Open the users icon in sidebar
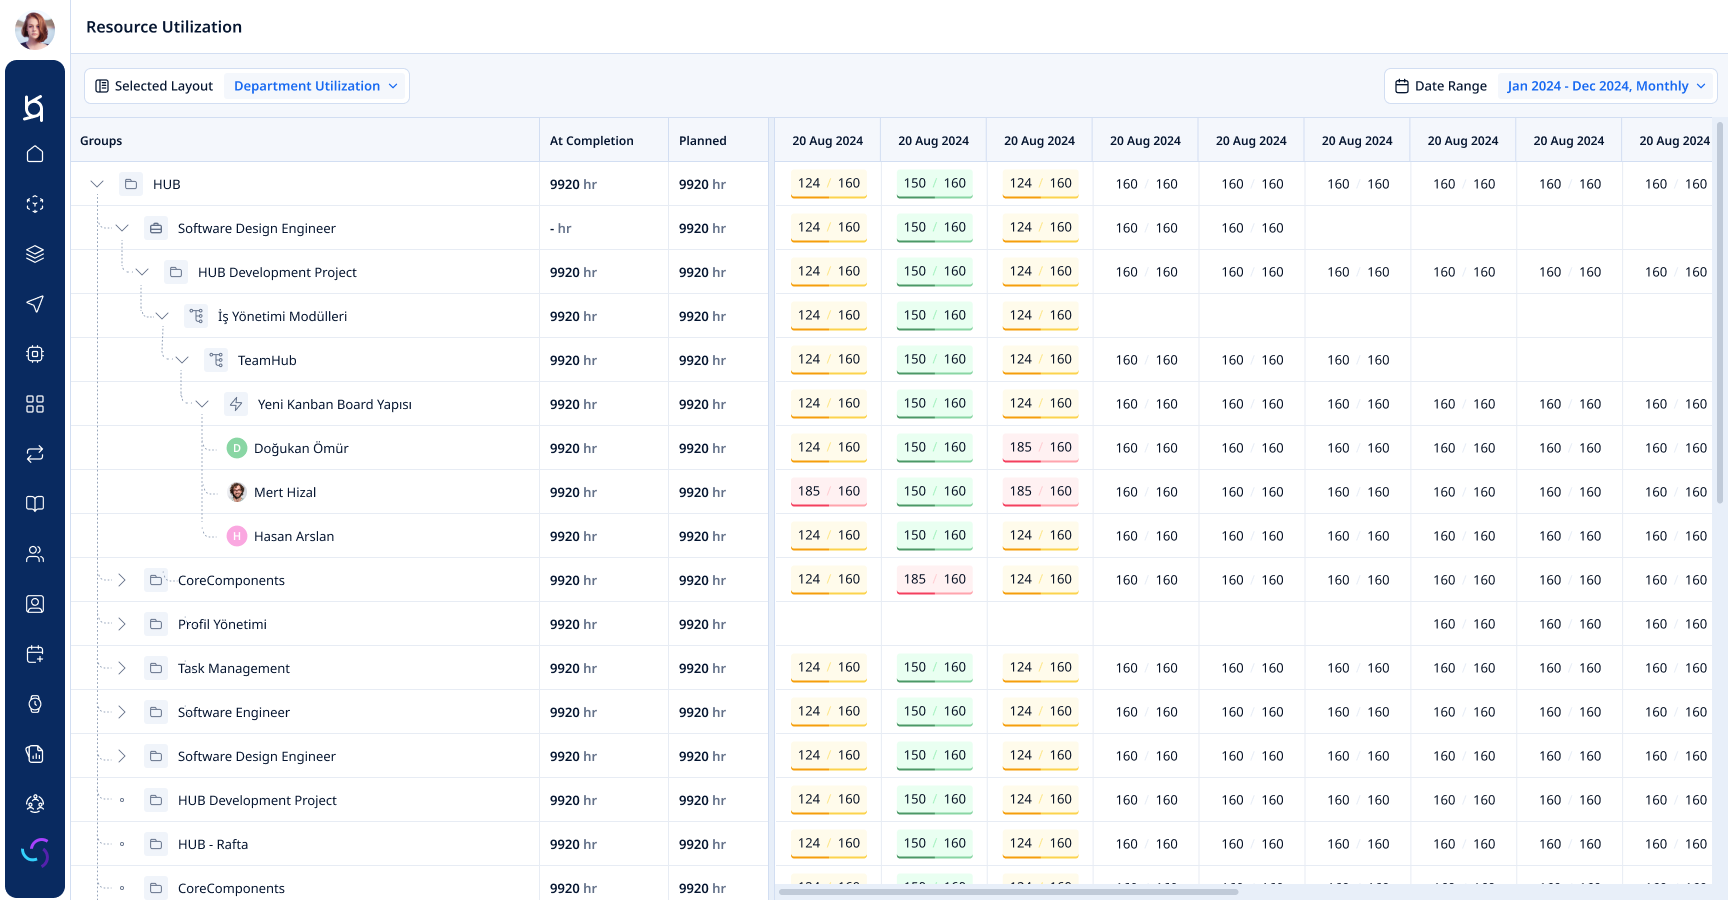The image size is (1728, 900). (x=35, y=554)
